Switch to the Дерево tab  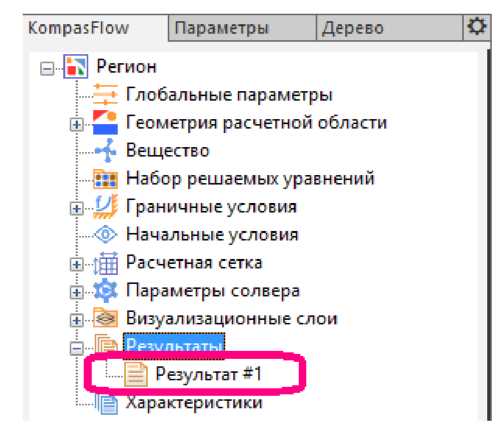tap(389, 28)
